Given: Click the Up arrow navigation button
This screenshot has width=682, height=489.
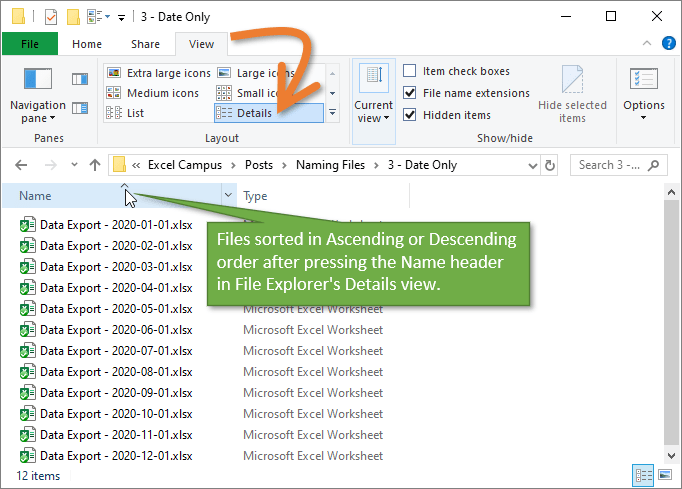Looking at the screenshot, I should [x=95, y=165].
